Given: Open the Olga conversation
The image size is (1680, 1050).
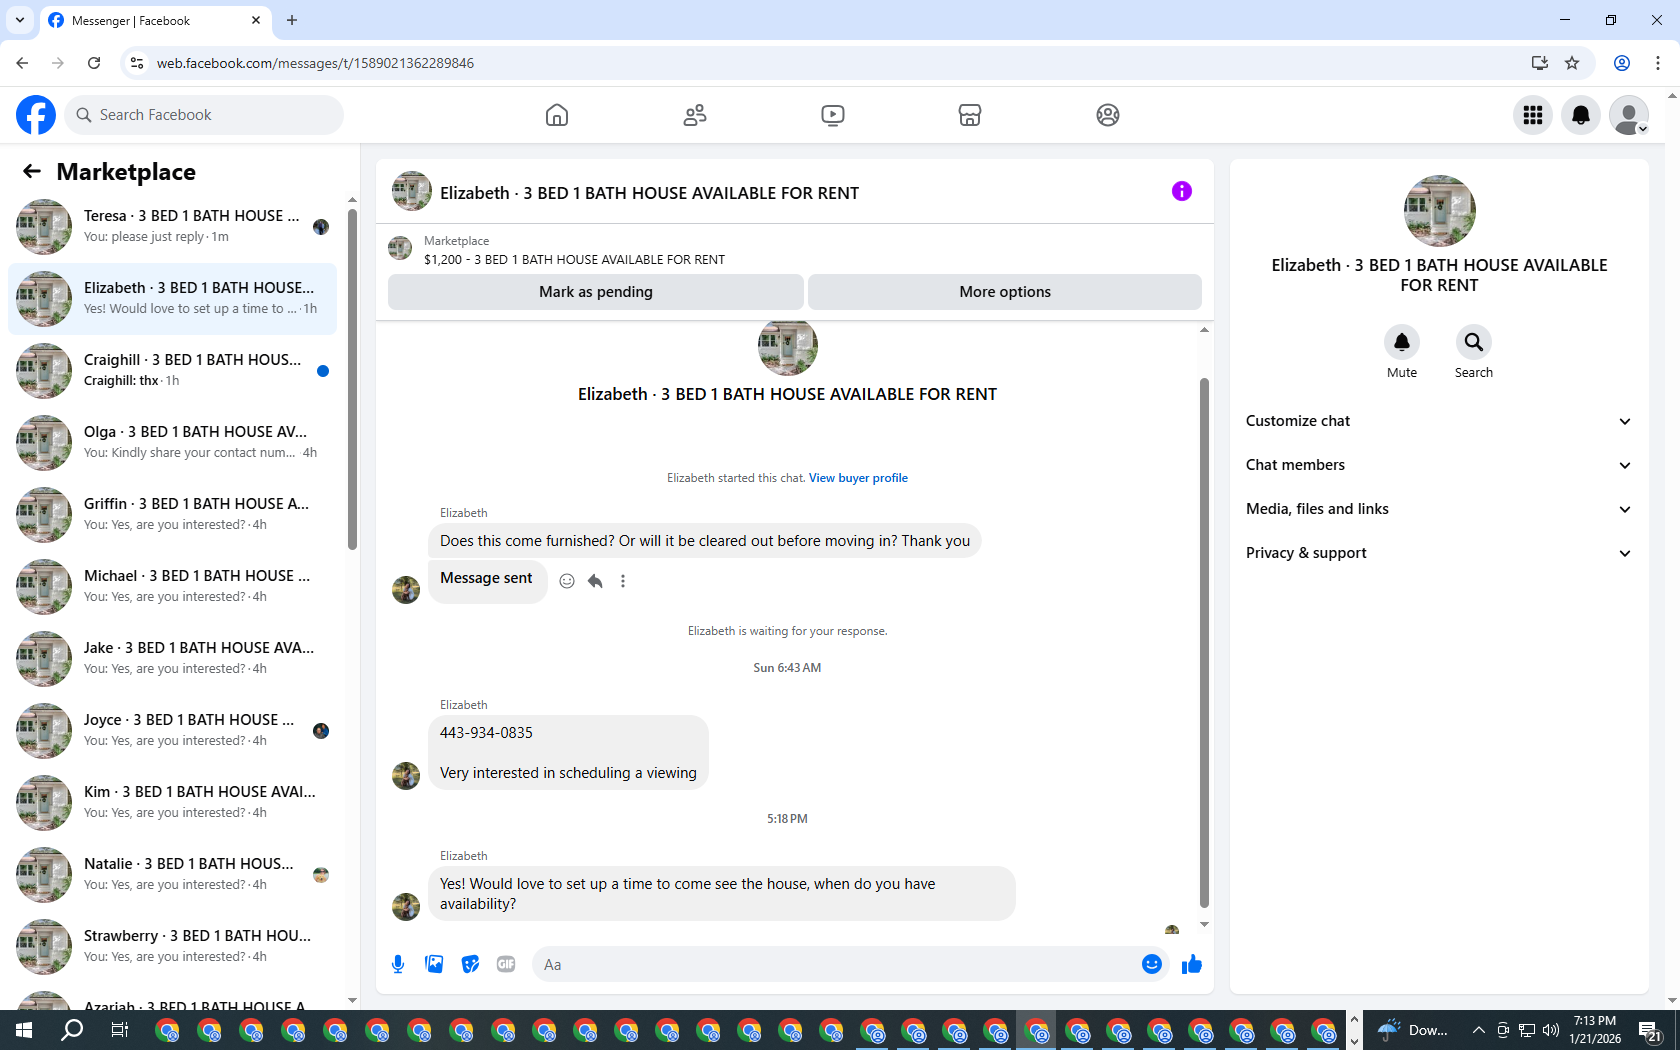Looking at the screenshot, I should pos(172,442).
